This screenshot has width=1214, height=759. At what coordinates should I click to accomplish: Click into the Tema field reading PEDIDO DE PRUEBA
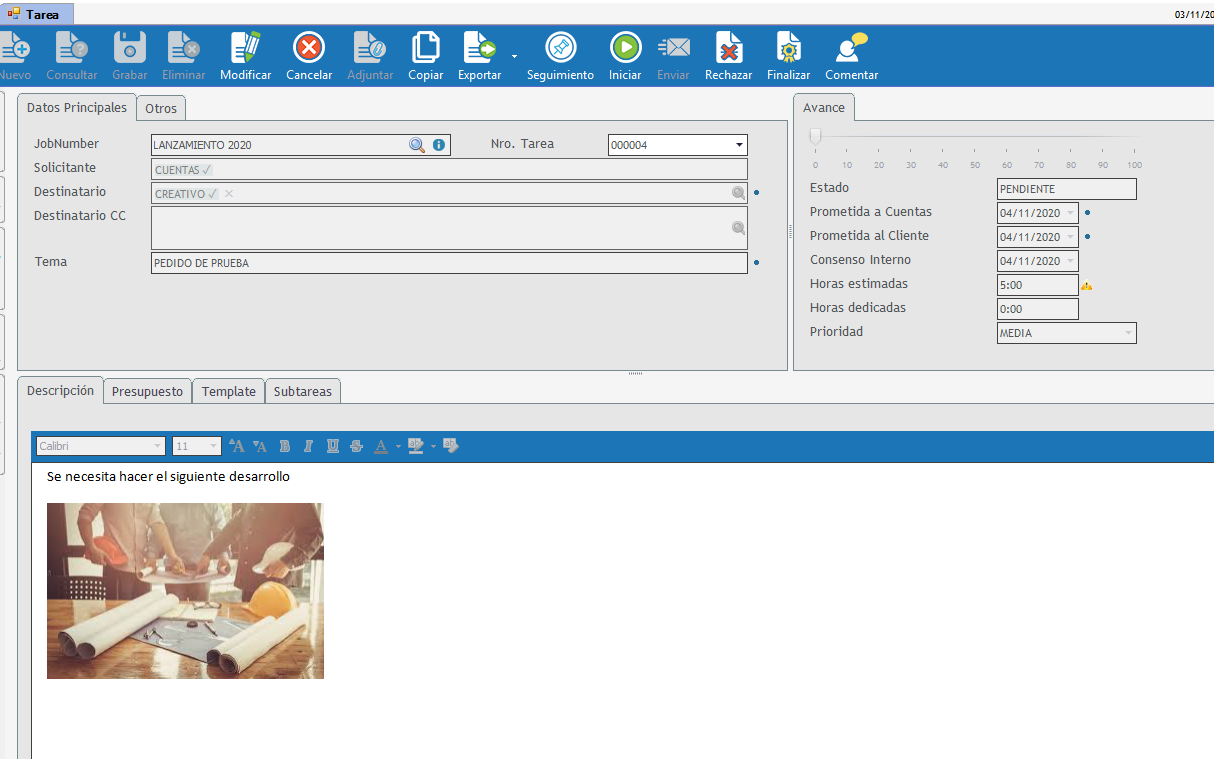pos(448,263)
